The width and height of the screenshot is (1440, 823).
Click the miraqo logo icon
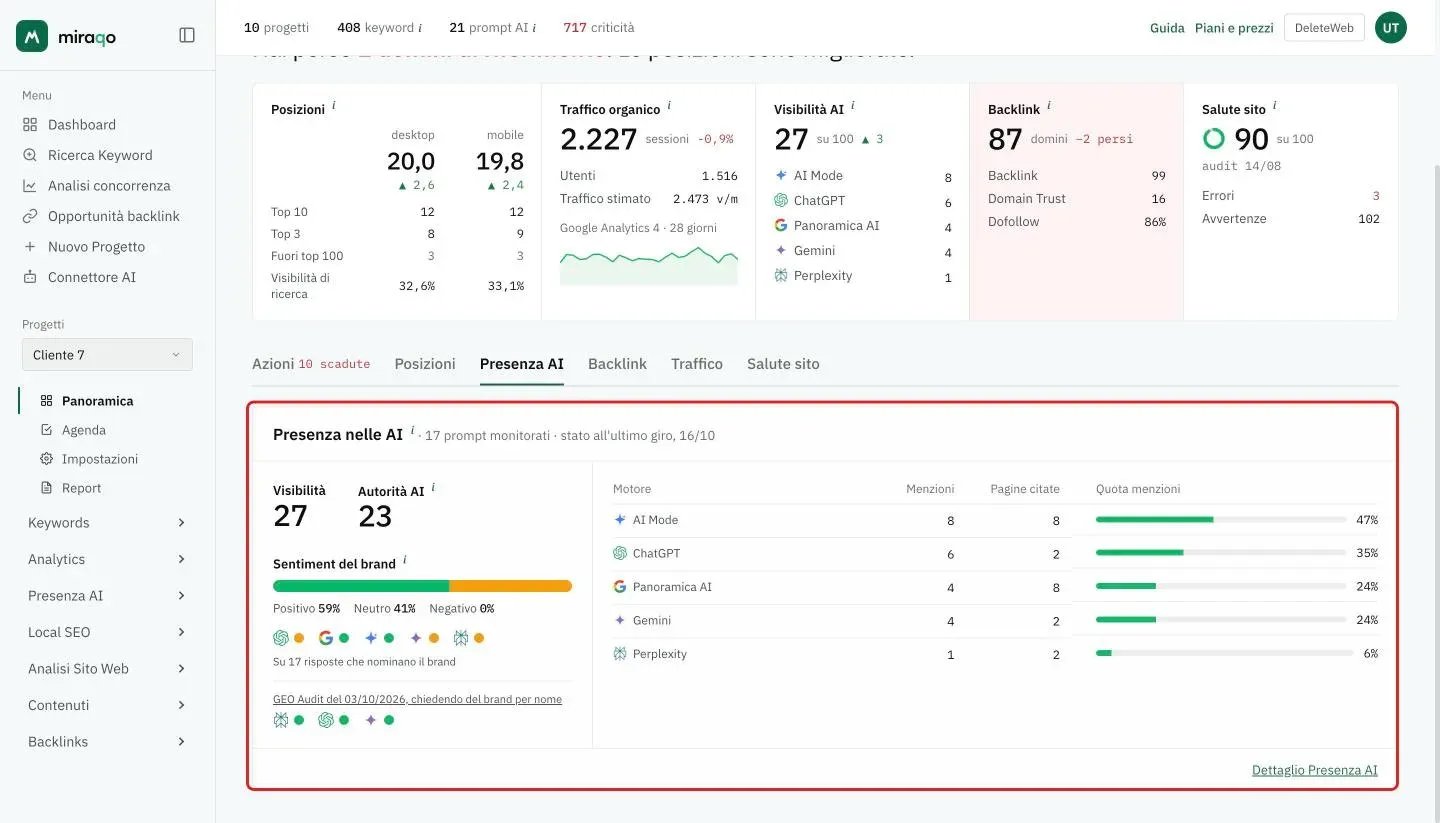pos(32,36)
